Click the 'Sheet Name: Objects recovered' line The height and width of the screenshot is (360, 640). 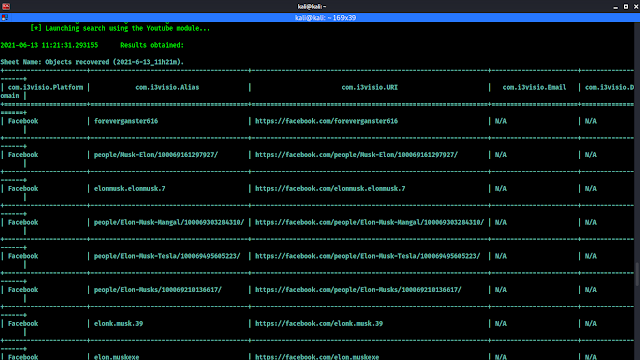(x=92, y=62)
